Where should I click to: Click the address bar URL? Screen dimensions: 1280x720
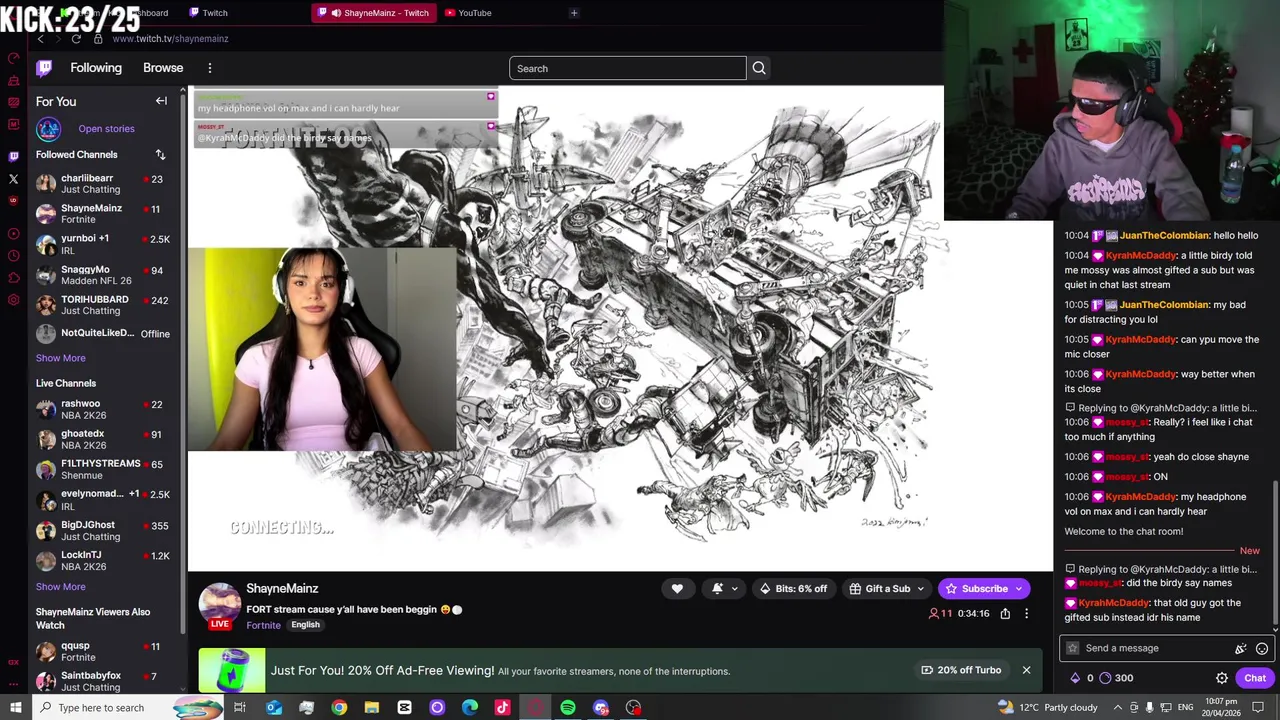pyautogui.click(x=171, y=38)
